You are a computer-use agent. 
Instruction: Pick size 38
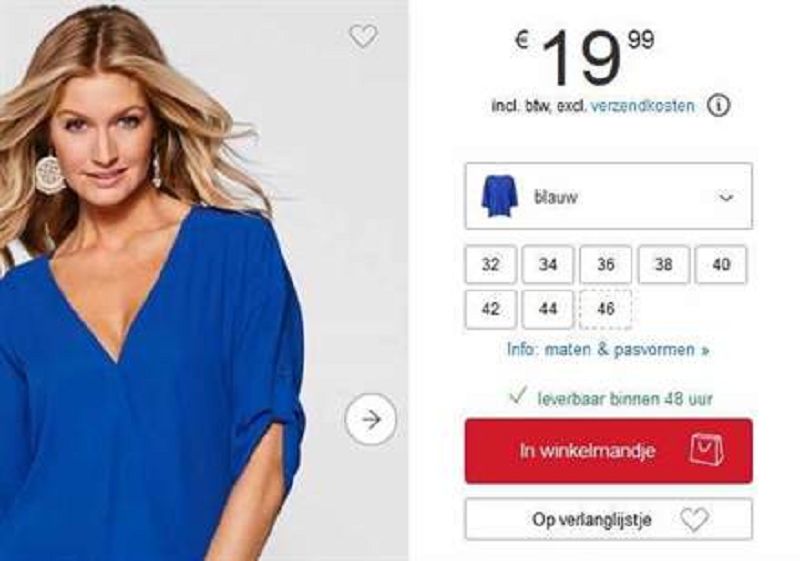pyautogui.click(x=663, y=264)
